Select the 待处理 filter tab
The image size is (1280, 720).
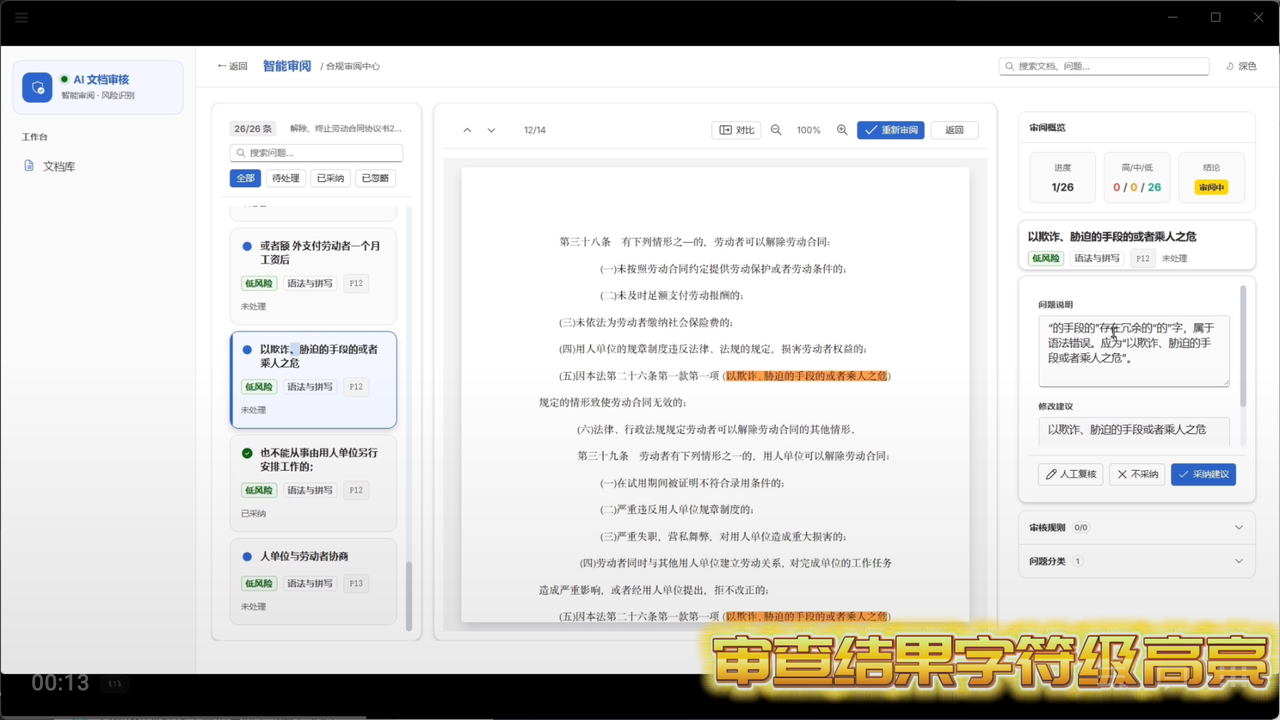click(286, 178)
